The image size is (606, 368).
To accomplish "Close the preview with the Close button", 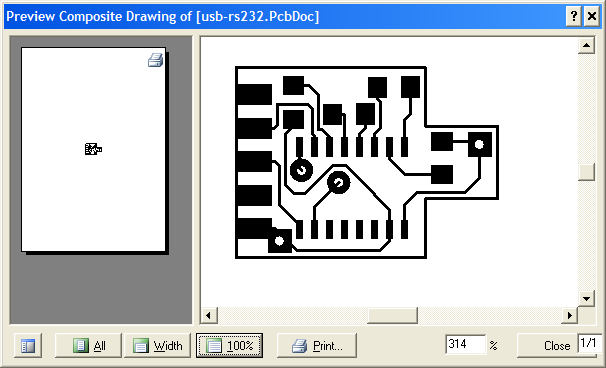I will pos(547,345).
